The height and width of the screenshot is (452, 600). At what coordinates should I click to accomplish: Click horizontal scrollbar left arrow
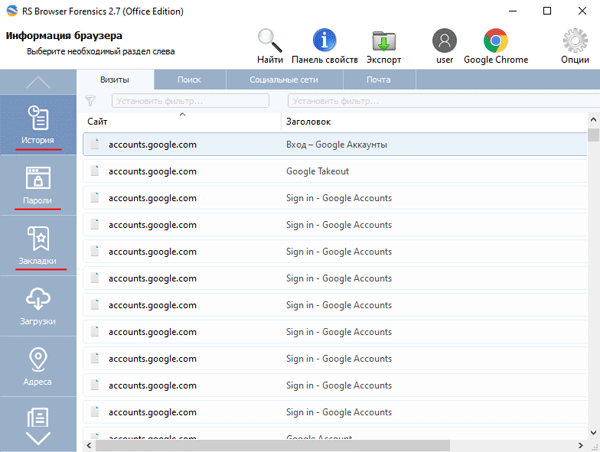tap(89, 445)
